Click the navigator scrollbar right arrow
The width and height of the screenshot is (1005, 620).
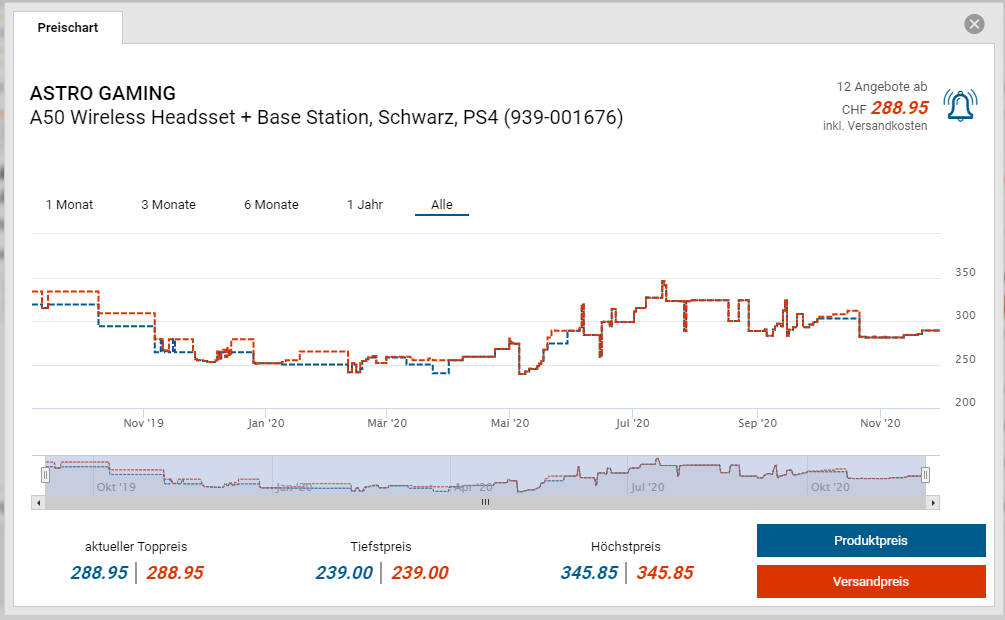point(934,502)
